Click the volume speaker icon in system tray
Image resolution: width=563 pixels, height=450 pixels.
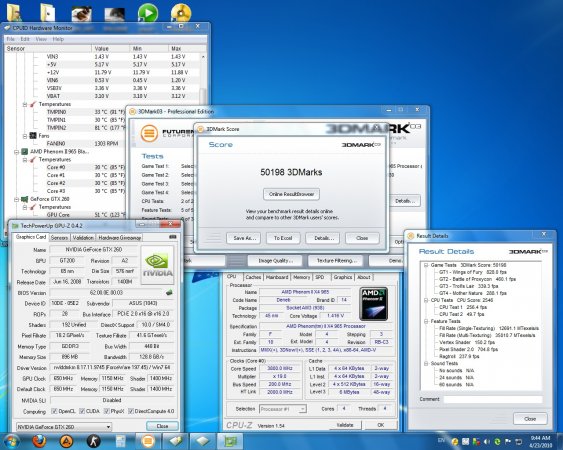tap(487, 442)
